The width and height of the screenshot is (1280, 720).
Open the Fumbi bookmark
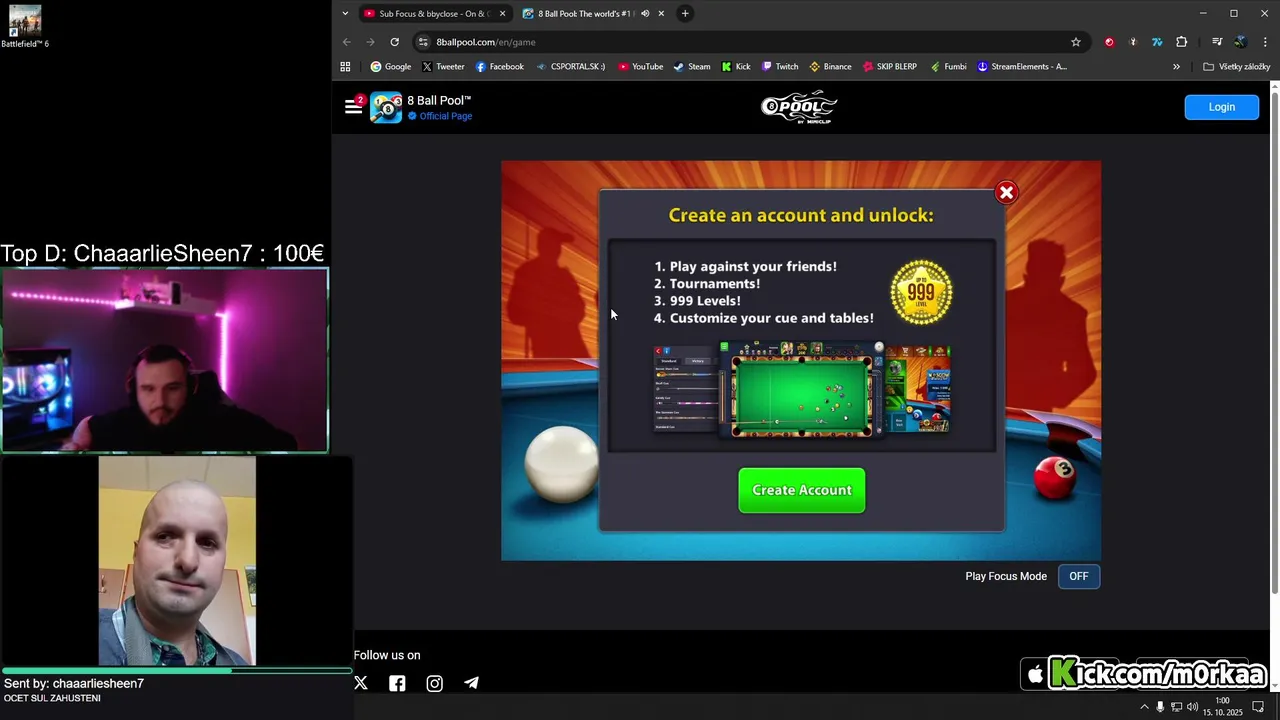click(948, 67)
